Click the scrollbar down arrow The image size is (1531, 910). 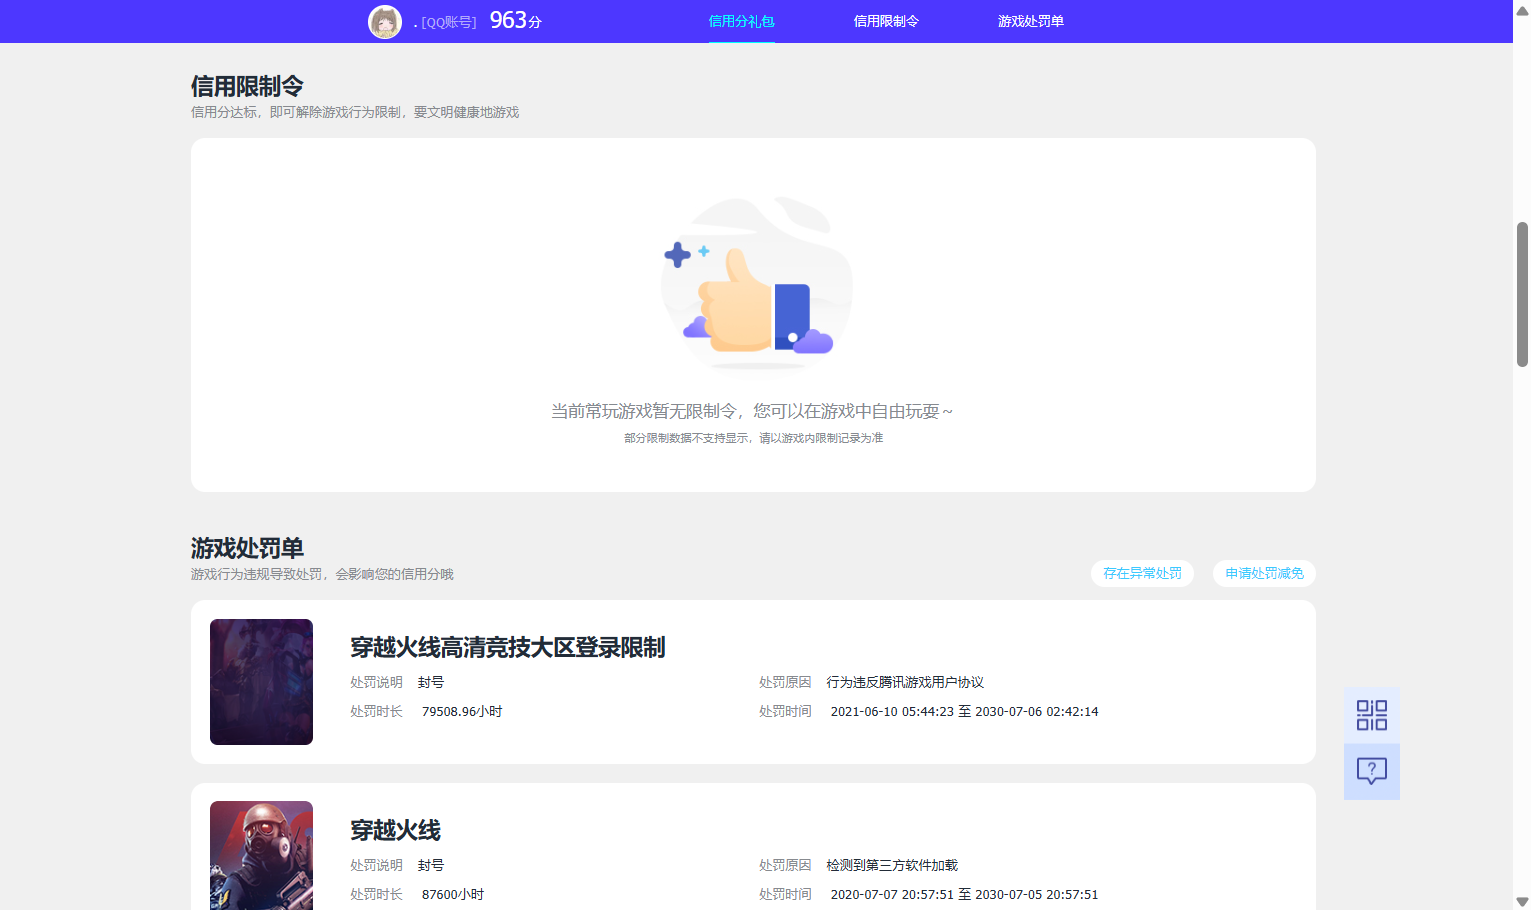click(x=1522, y=901)
